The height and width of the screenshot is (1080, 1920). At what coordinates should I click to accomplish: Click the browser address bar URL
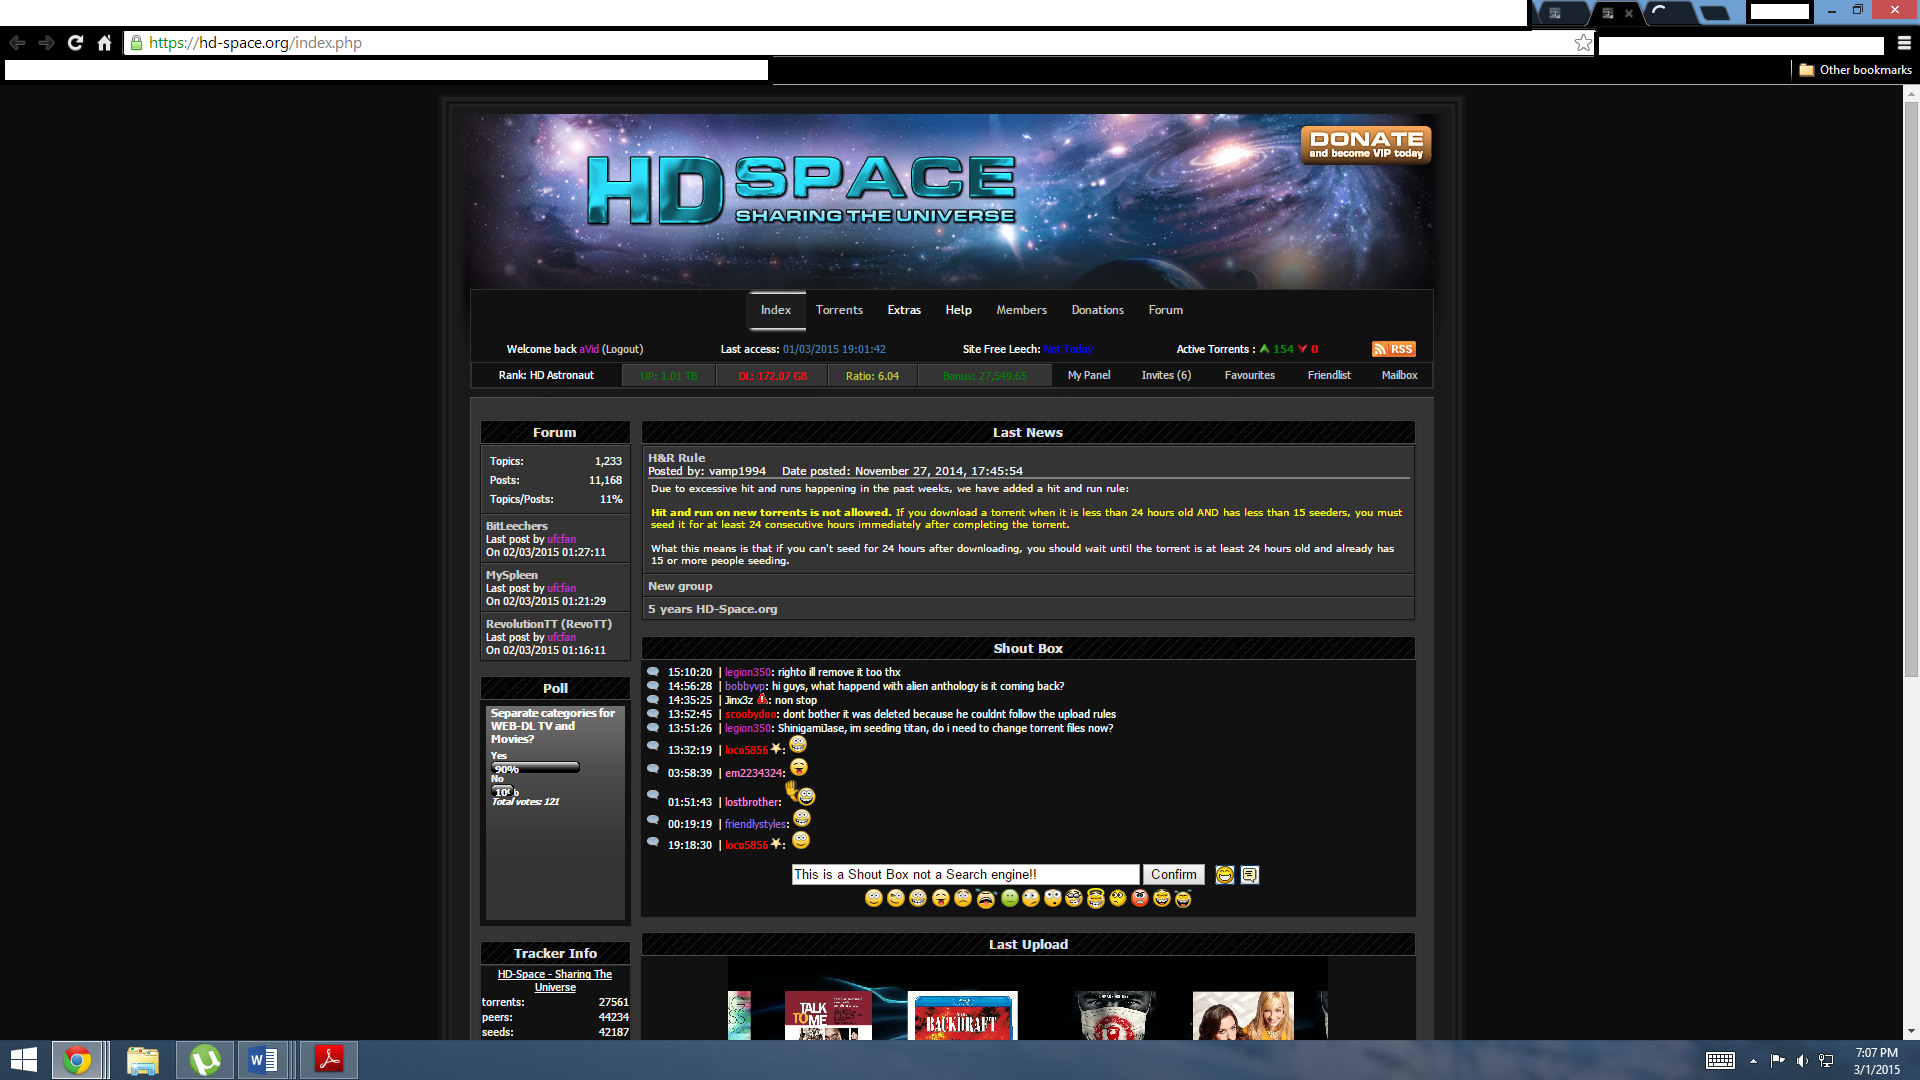tap(255, 43)
